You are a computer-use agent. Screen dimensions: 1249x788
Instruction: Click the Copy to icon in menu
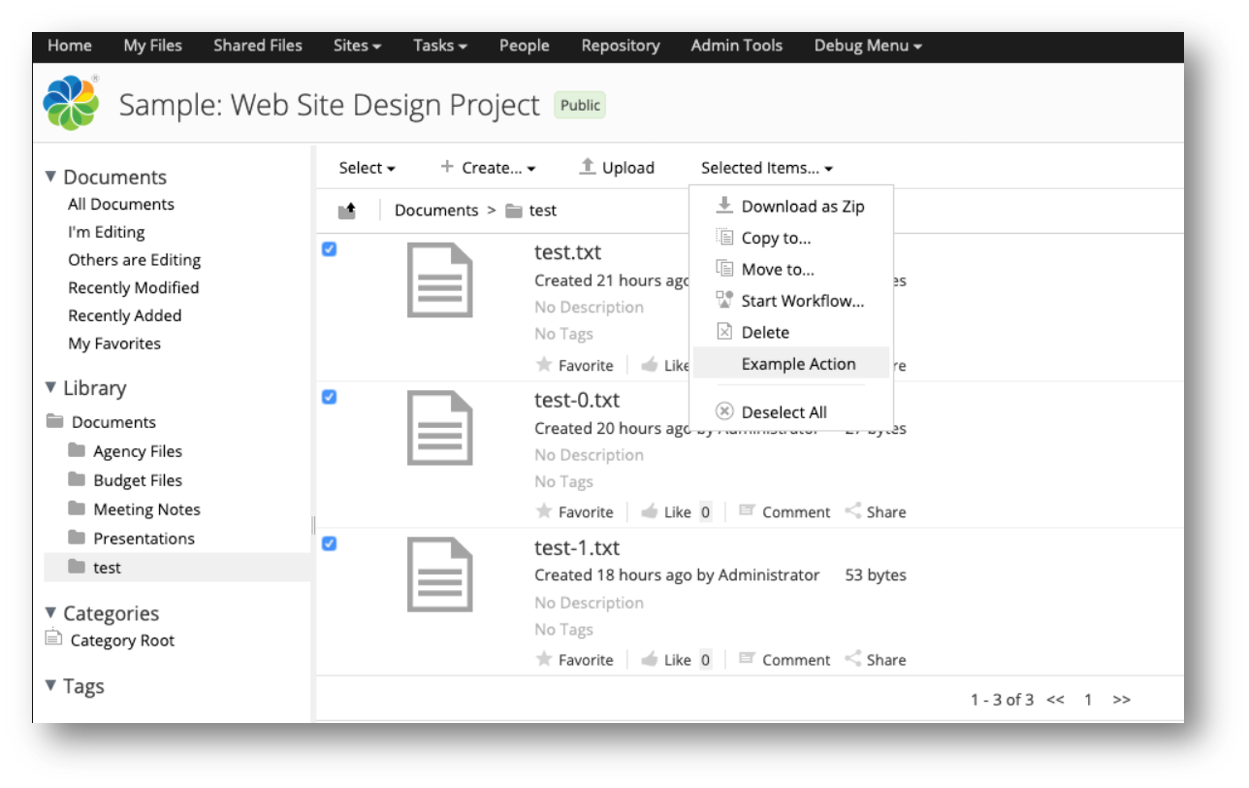pyautogui.click(x=724, y=237)
